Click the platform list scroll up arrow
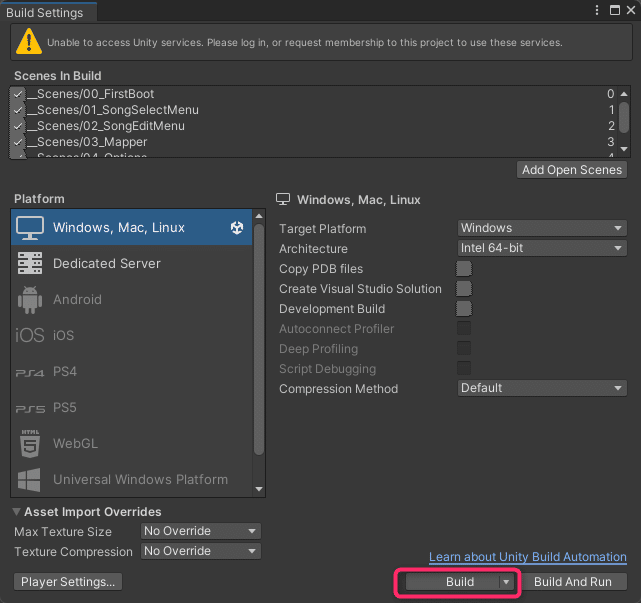 point(259,216)
